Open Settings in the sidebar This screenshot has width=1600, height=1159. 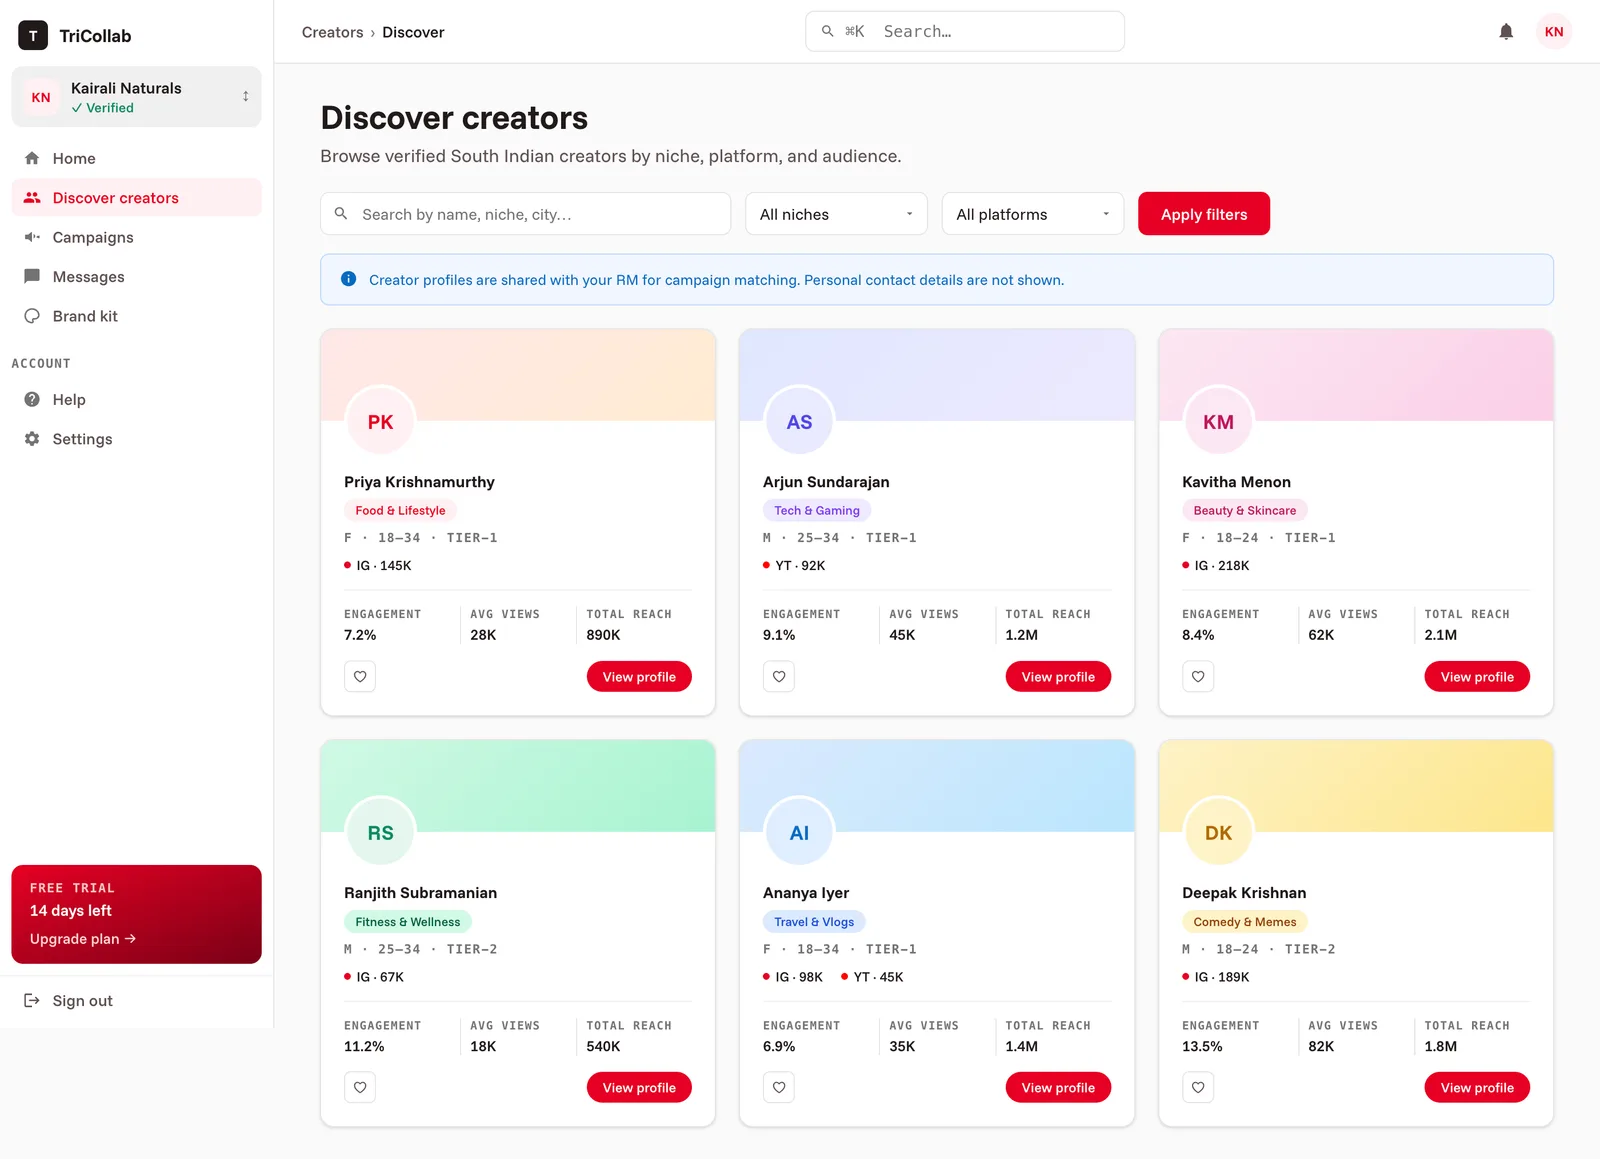[136, 439]
